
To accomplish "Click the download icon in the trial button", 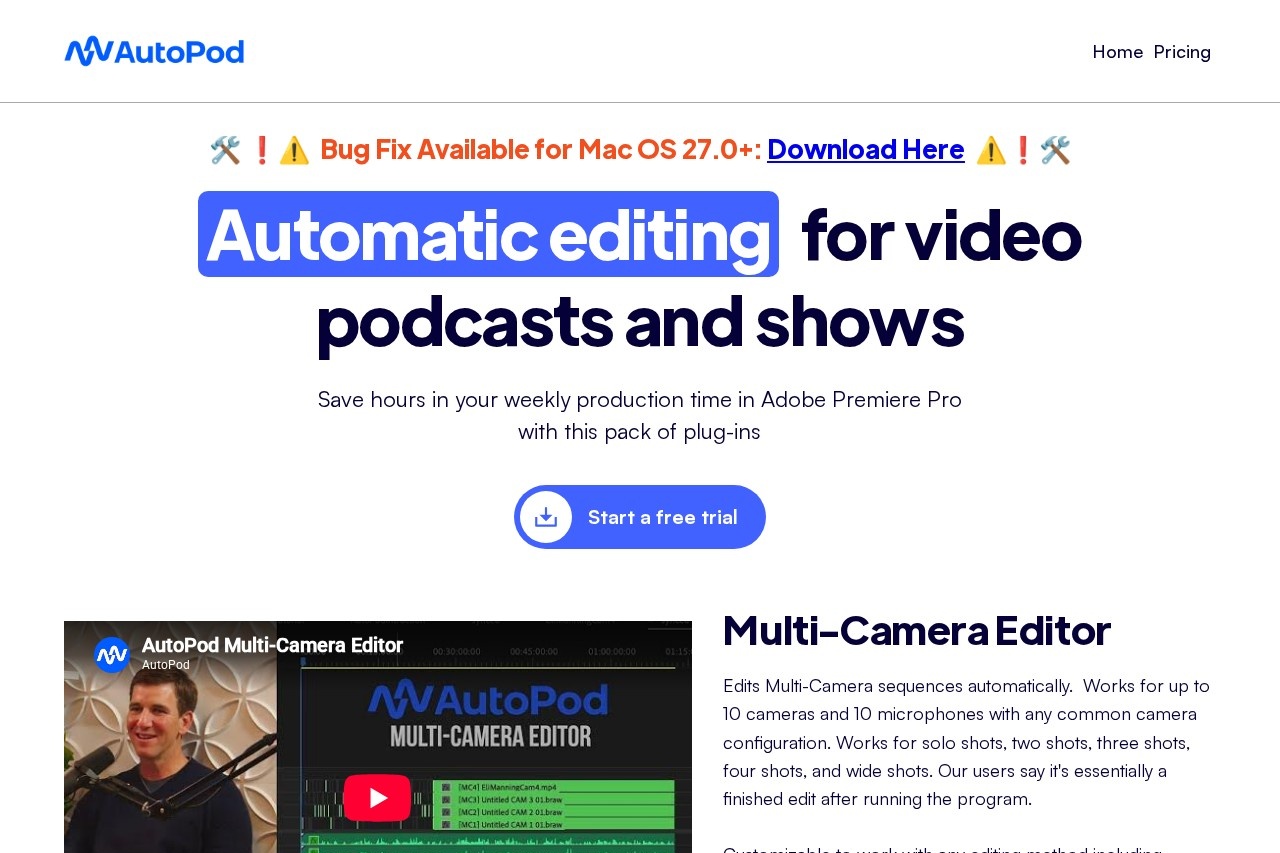I will pyautogui.click(x=546, y=517).
